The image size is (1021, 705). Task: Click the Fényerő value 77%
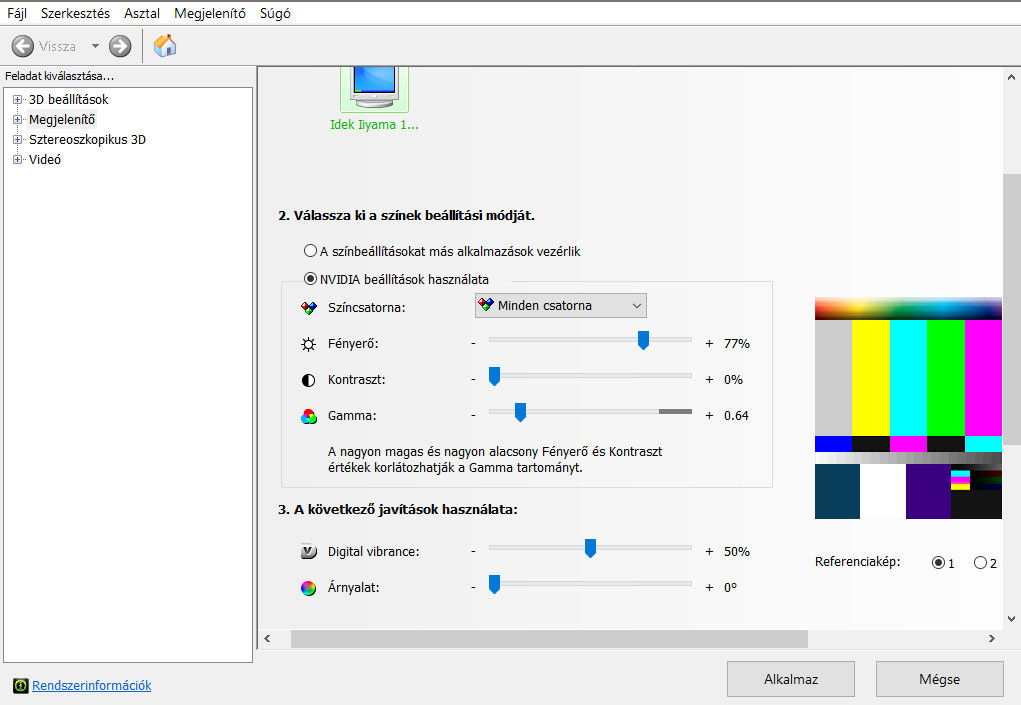[x=736, y=343]
